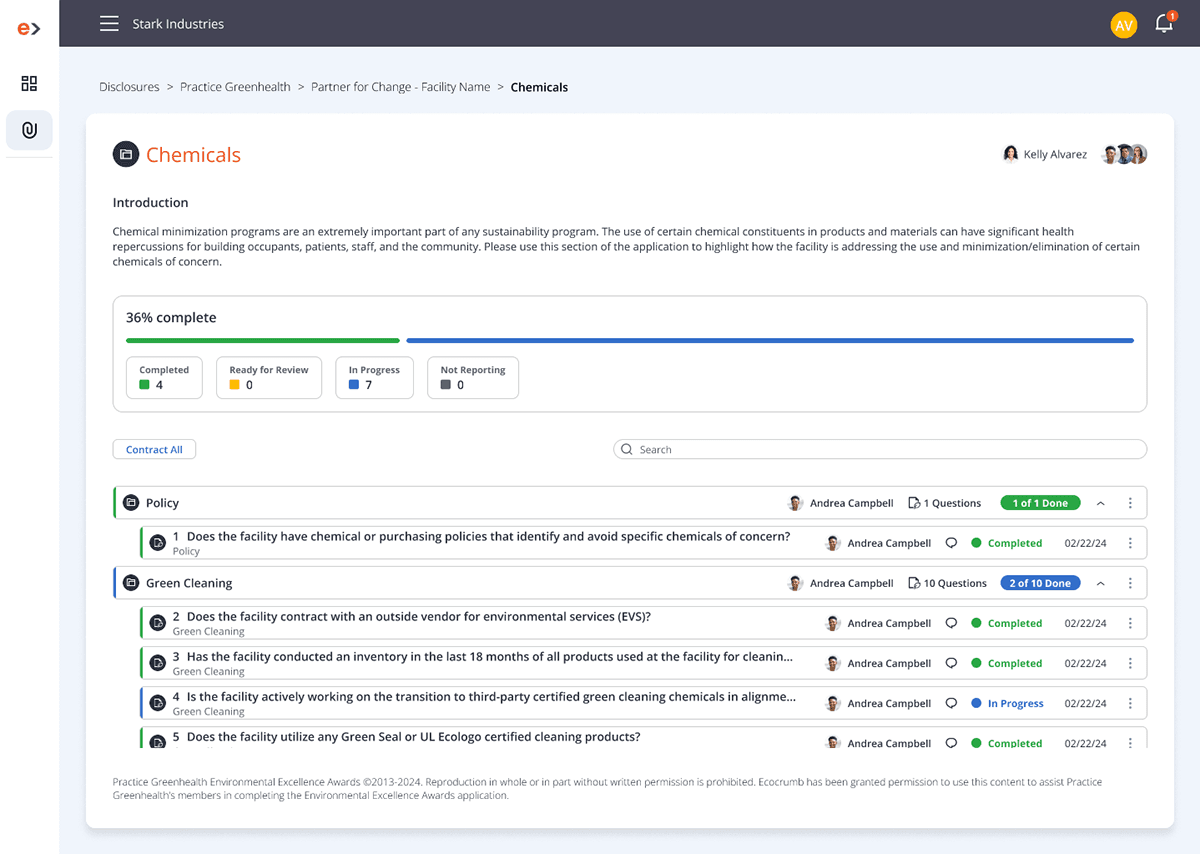Select the paperclip disclosures sidebar icon
Image resolution: width=1200 pixels, height=854 pixels.
(x=29, y=130)
